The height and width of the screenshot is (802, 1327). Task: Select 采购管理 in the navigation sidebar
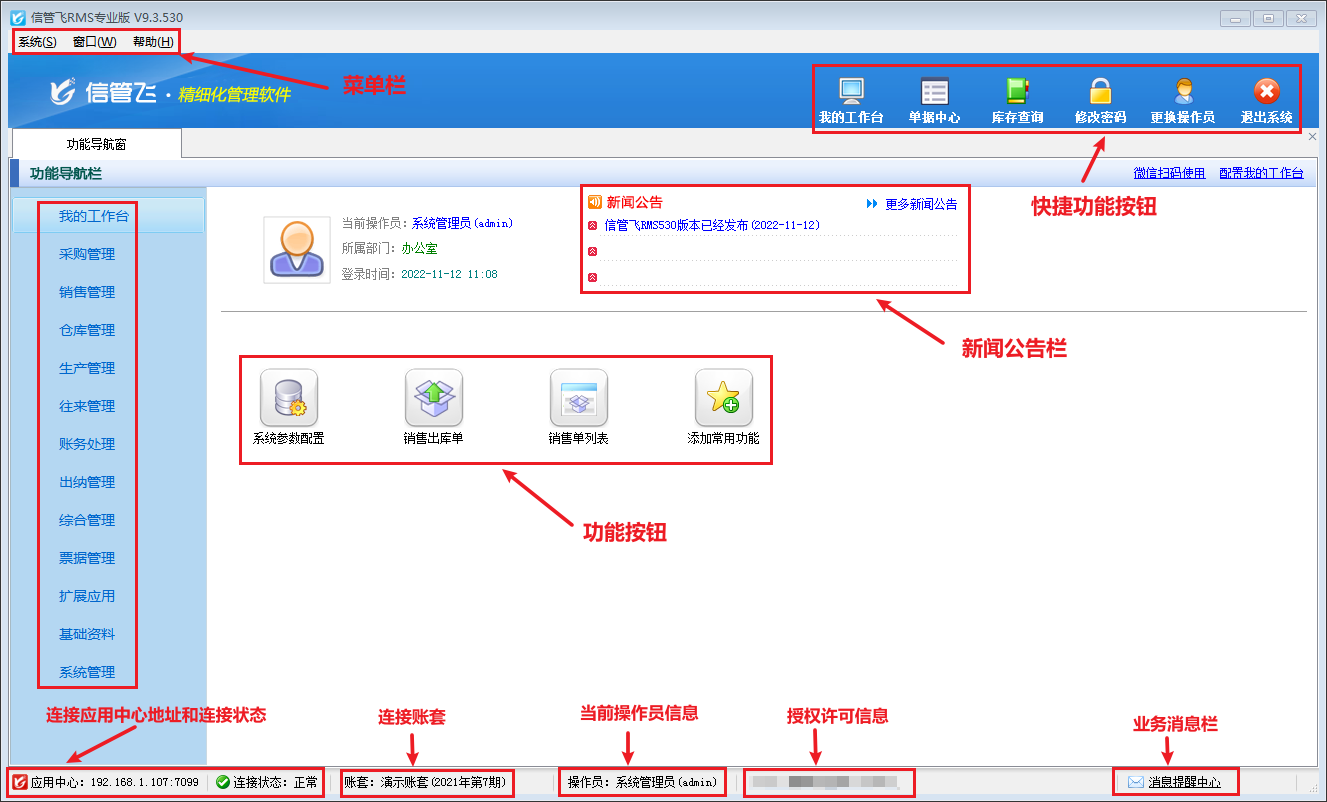(87, 254)
